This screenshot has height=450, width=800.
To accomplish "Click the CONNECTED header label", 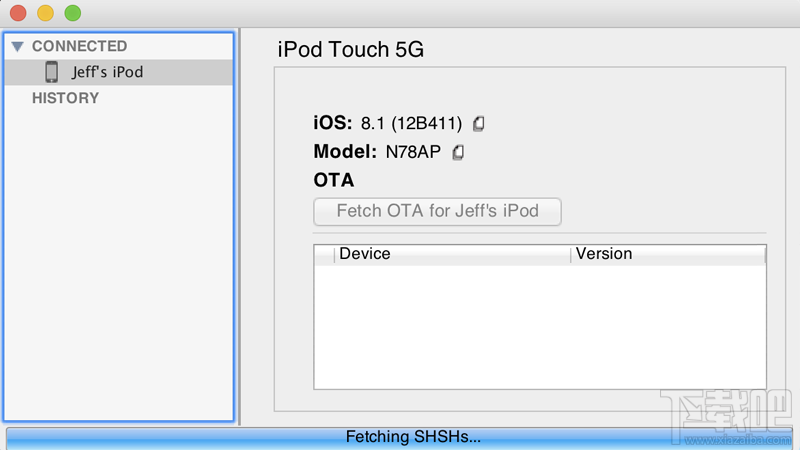I will coord(80,46).
